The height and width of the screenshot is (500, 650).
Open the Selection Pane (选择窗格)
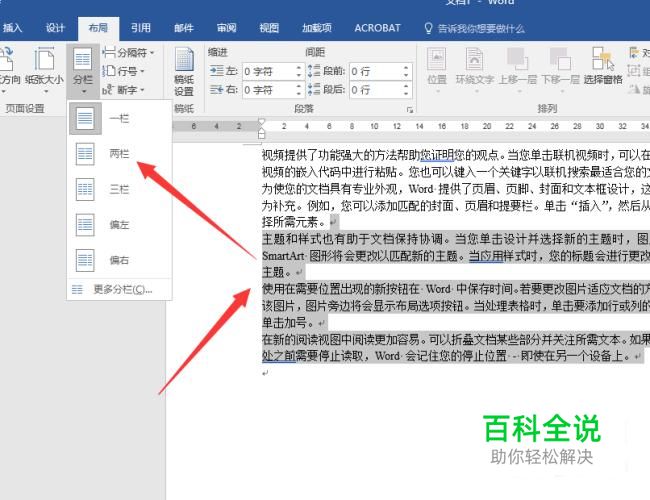[x=603, y=67]
